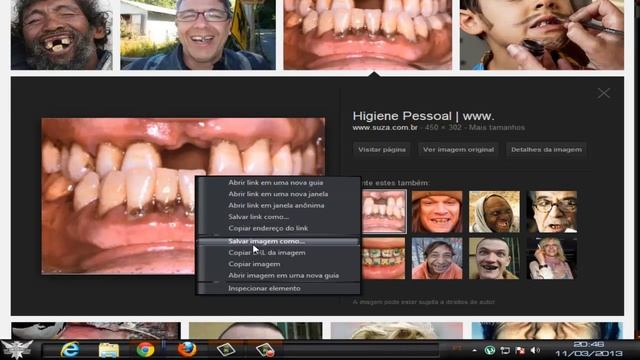Launch Firefox from the taskbar
Viewport: 640px width, 360px height.
click(187, 349)
